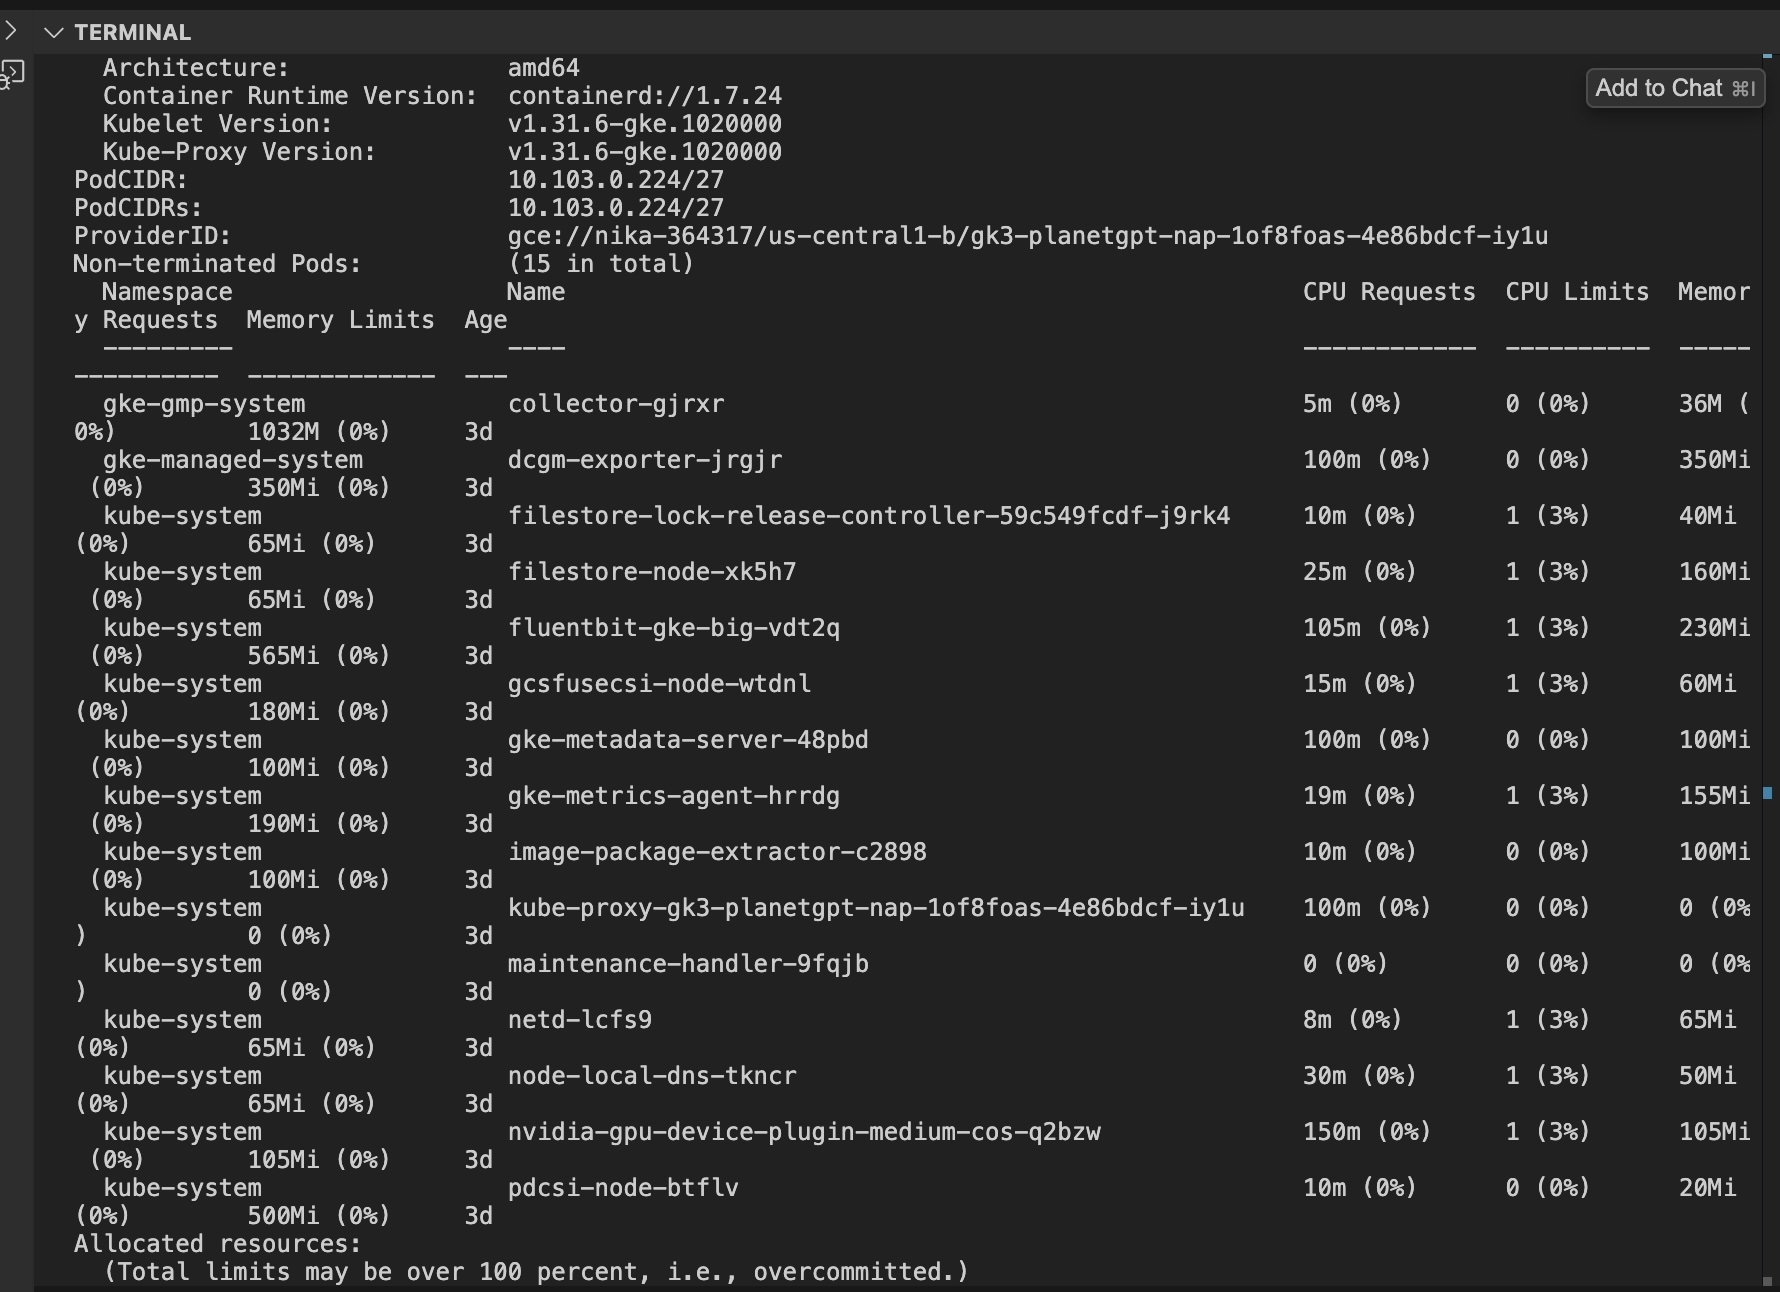Screen dimensions: 1780x1292
Task: Click the nvidia-gpu-device-plugin-medium-cos-q2bzw pod name
Action: (803, 1132)
